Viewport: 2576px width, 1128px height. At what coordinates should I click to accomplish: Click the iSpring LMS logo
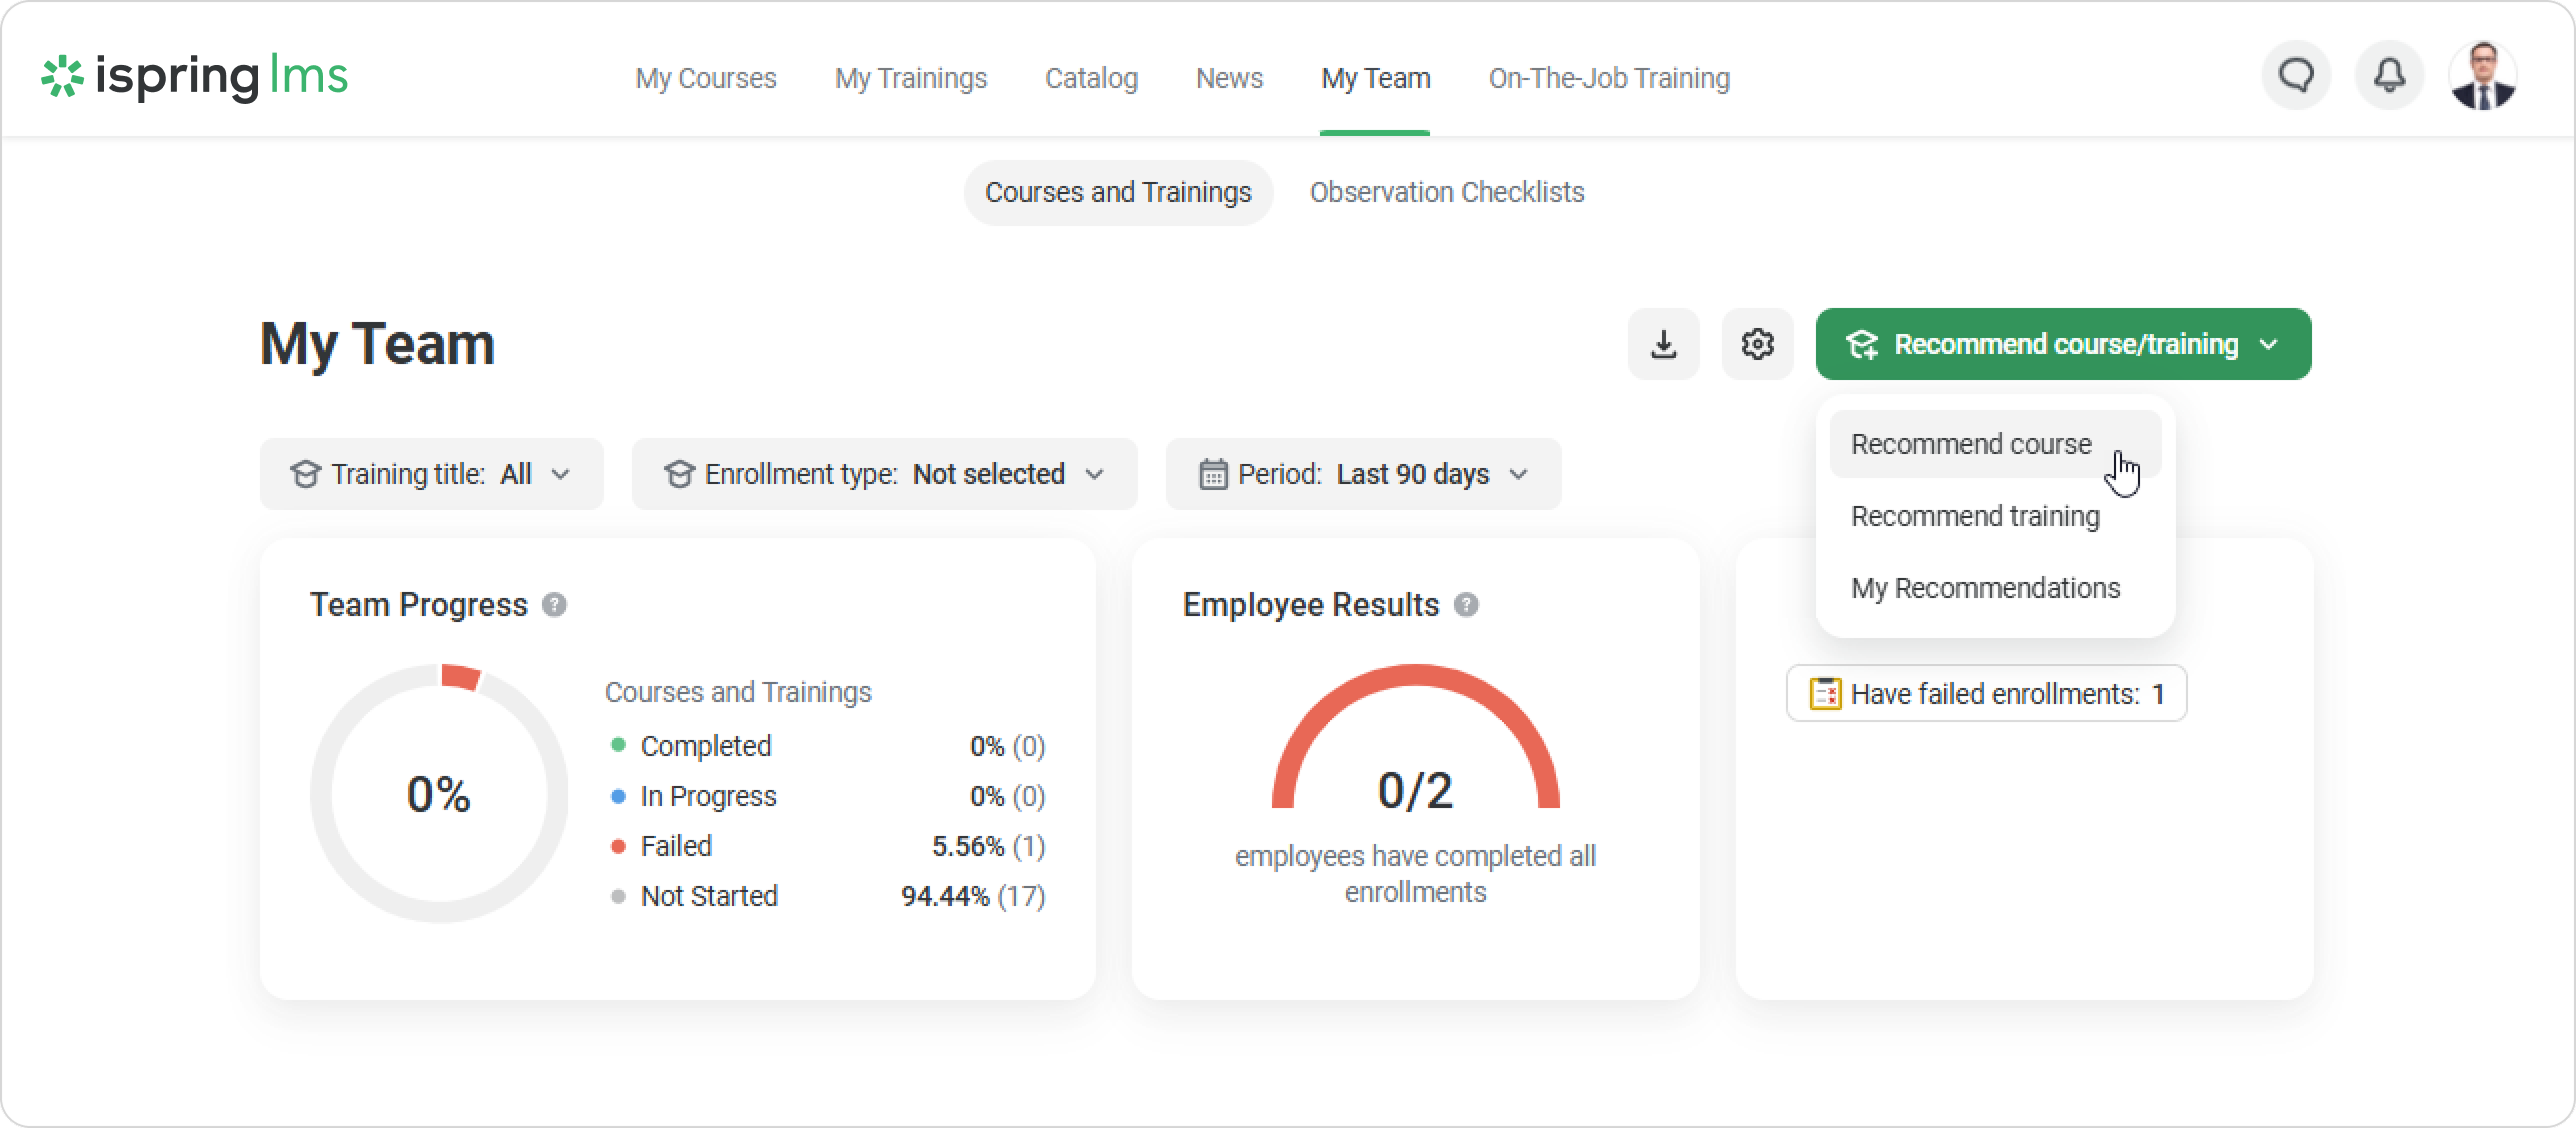pyautogui.click(x=194, y=76)
